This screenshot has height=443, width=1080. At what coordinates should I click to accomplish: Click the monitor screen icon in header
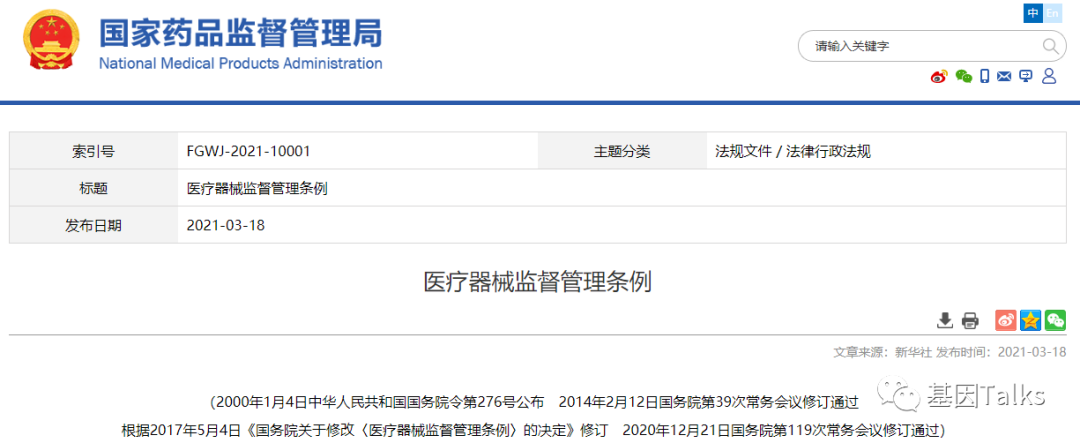point(1026,77)
